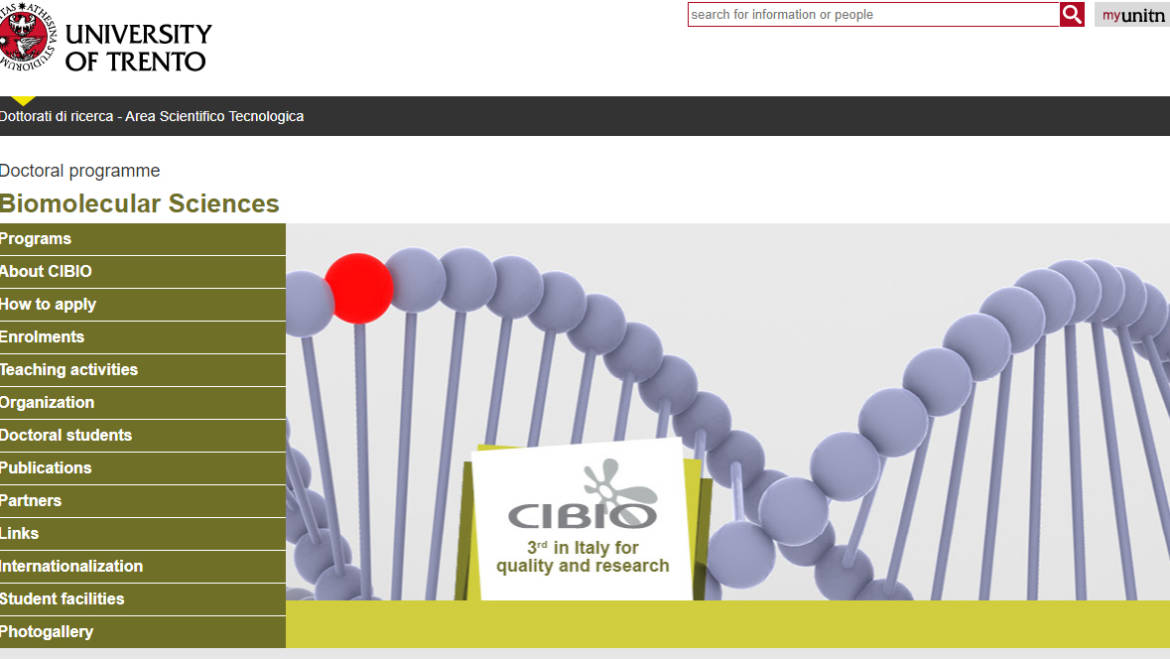Viewport: 1170px width, 659px height.
Task: Open the Doctoral students page
Action: pyautogui.click(x=143, y=436)
